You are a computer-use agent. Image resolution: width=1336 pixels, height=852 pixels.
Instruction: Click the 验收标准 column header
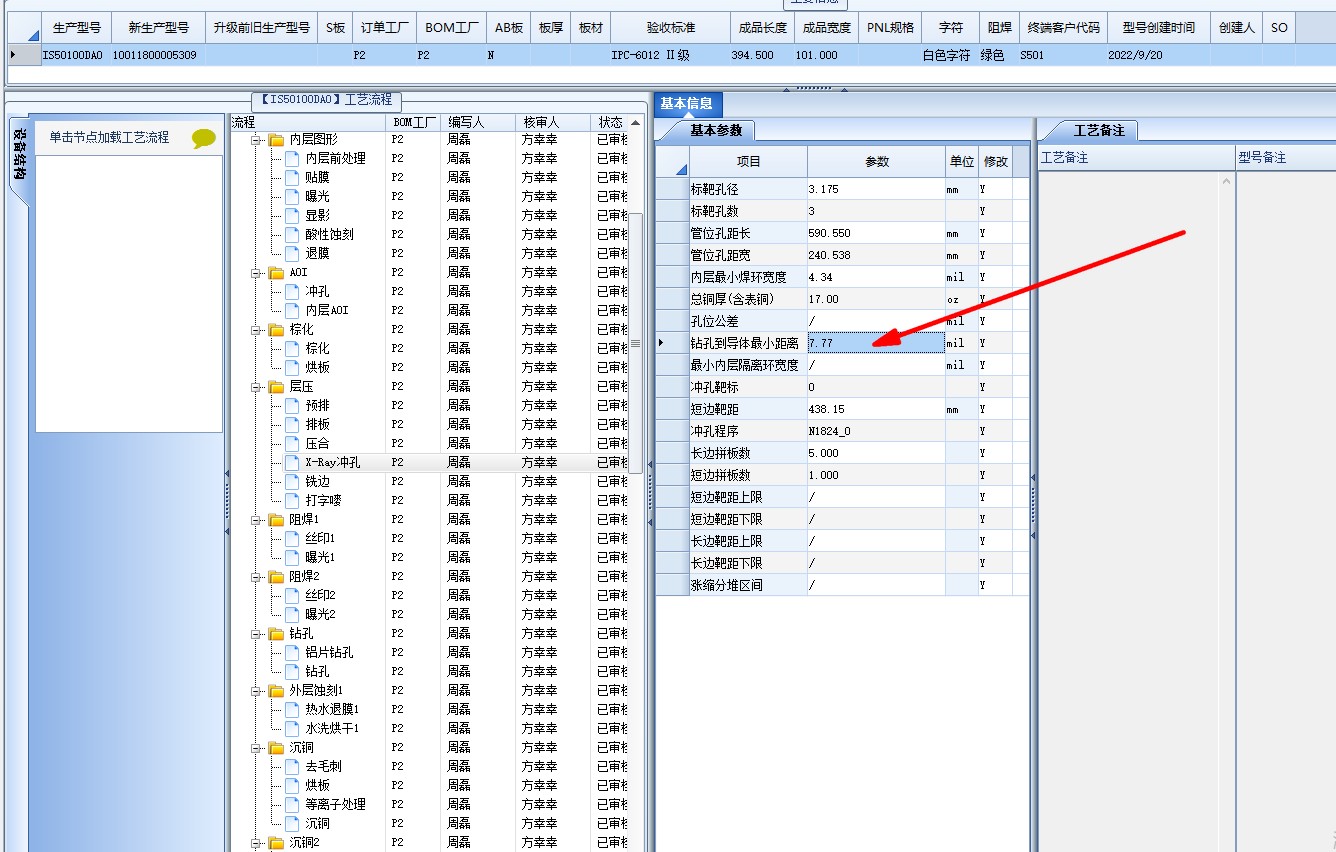click(671, 28)
